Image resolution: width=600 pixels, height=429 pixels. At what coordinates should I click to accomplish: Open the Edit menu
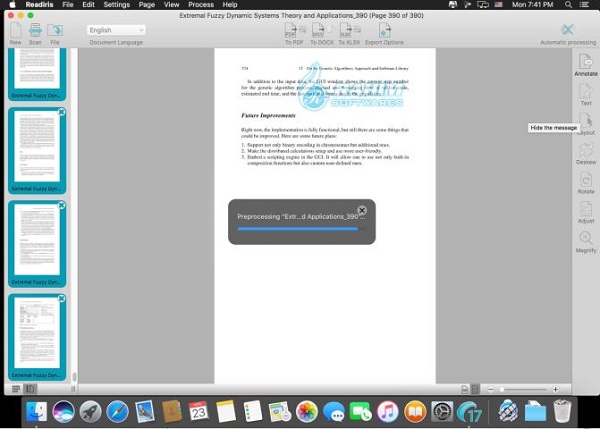pos(88,5)
